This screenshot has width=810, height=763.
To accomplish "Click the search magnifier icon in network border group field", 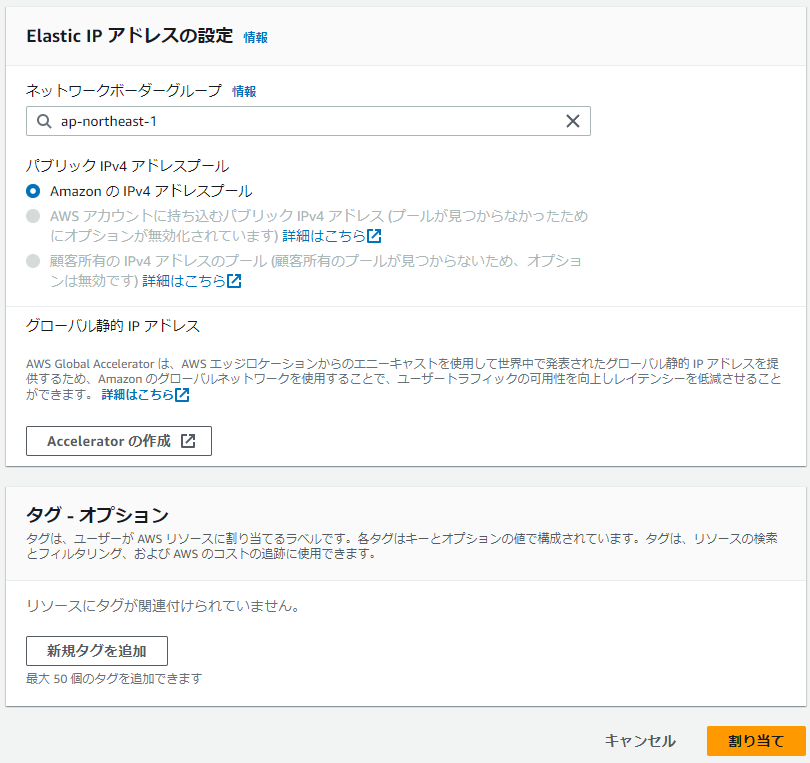I will (43, 121).
